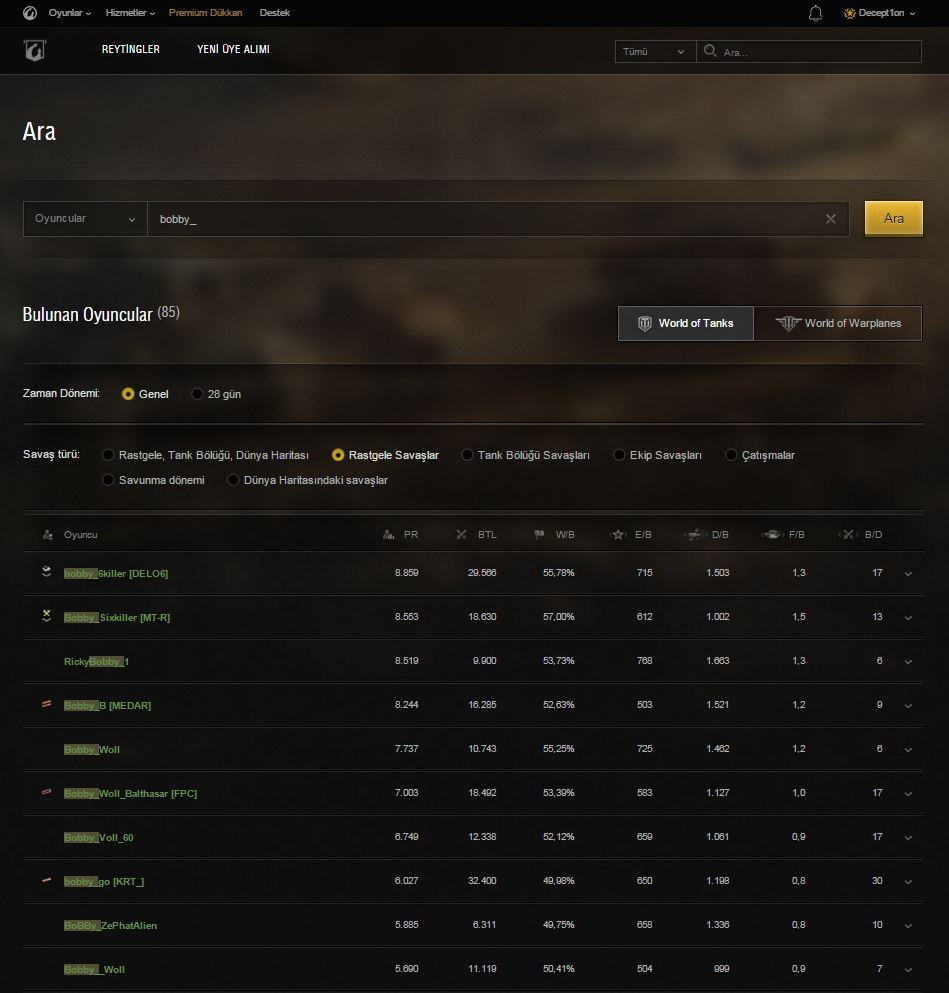Viewport: 949px width, 993px height.
Task: Select the 28 gün time period
Action: [198, 394]
